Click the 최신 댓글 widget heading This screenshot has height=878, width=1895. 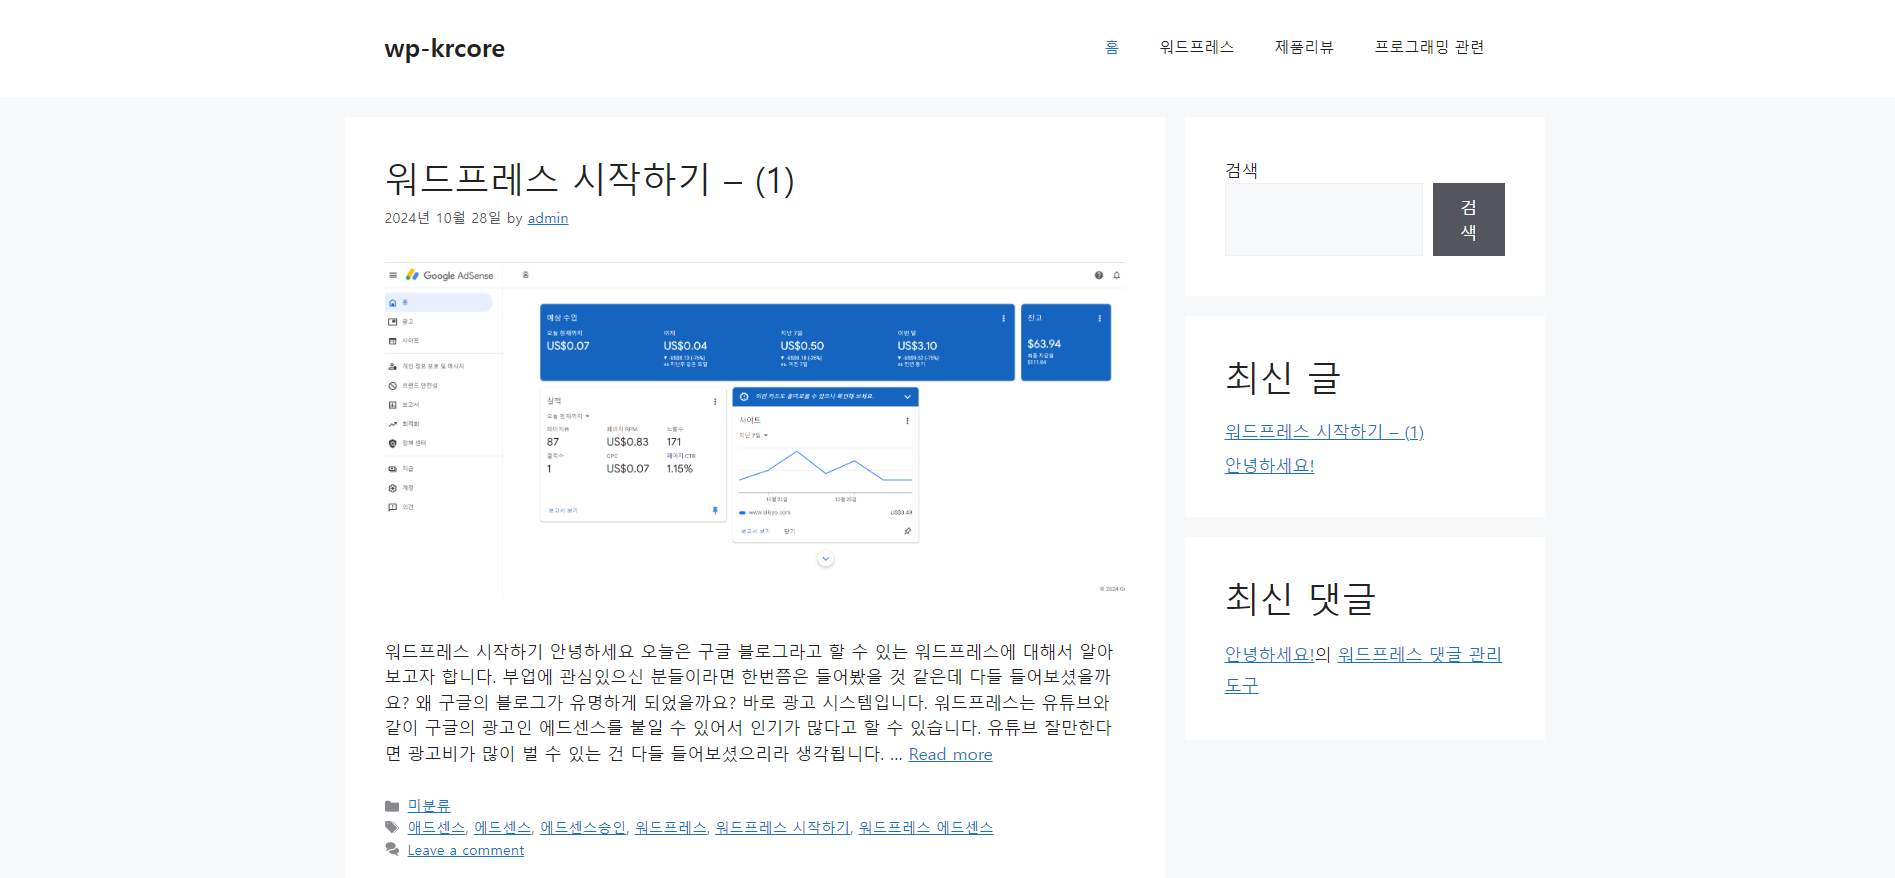coord(1300,598)
